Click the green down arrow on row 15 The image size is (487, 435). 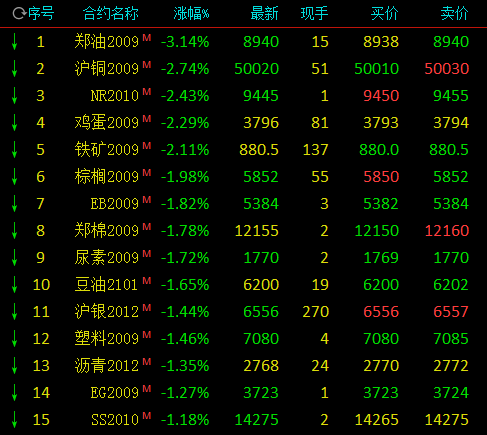pos(14,420)
